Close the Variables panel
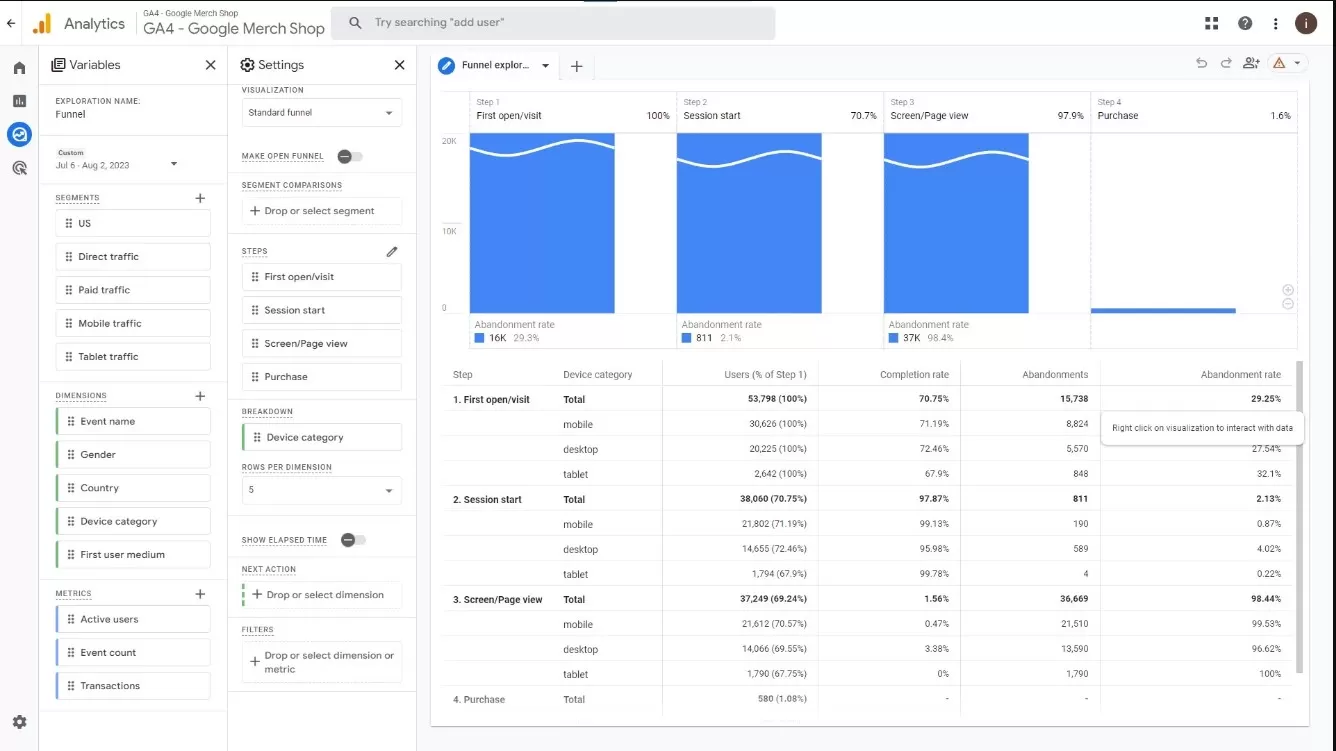 click(210, 65)
